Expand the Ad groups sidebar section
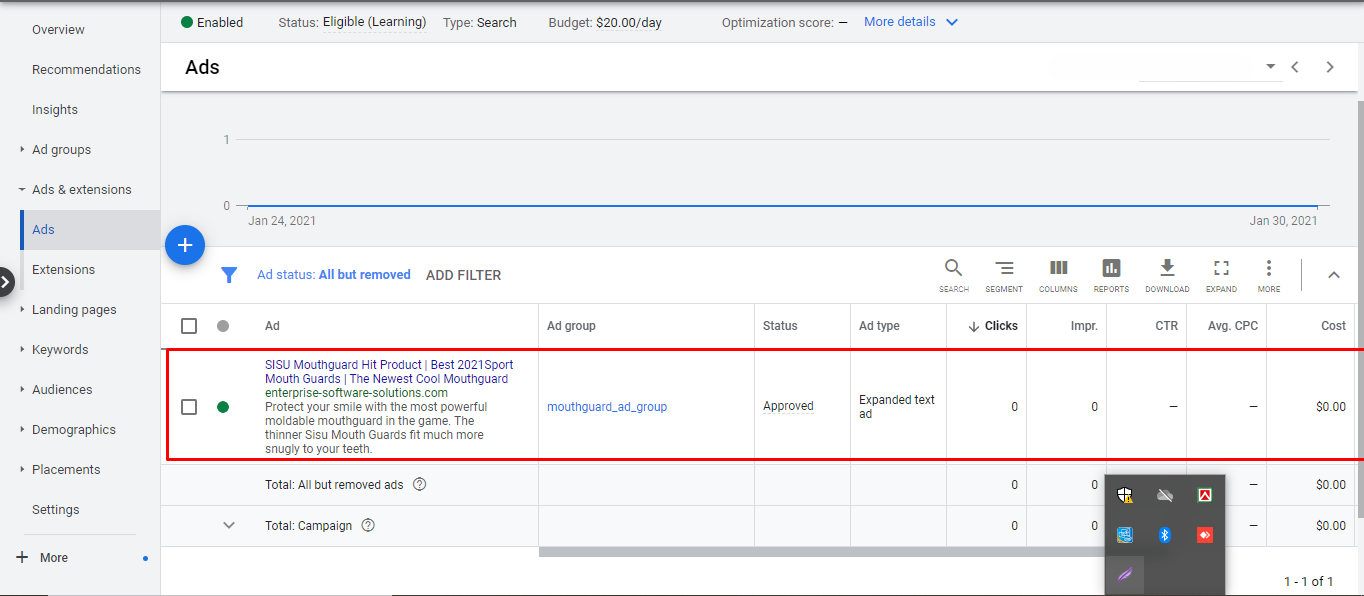Image resolution: width=1364 pixels, height=596 pixels. (x=61, y=150)
